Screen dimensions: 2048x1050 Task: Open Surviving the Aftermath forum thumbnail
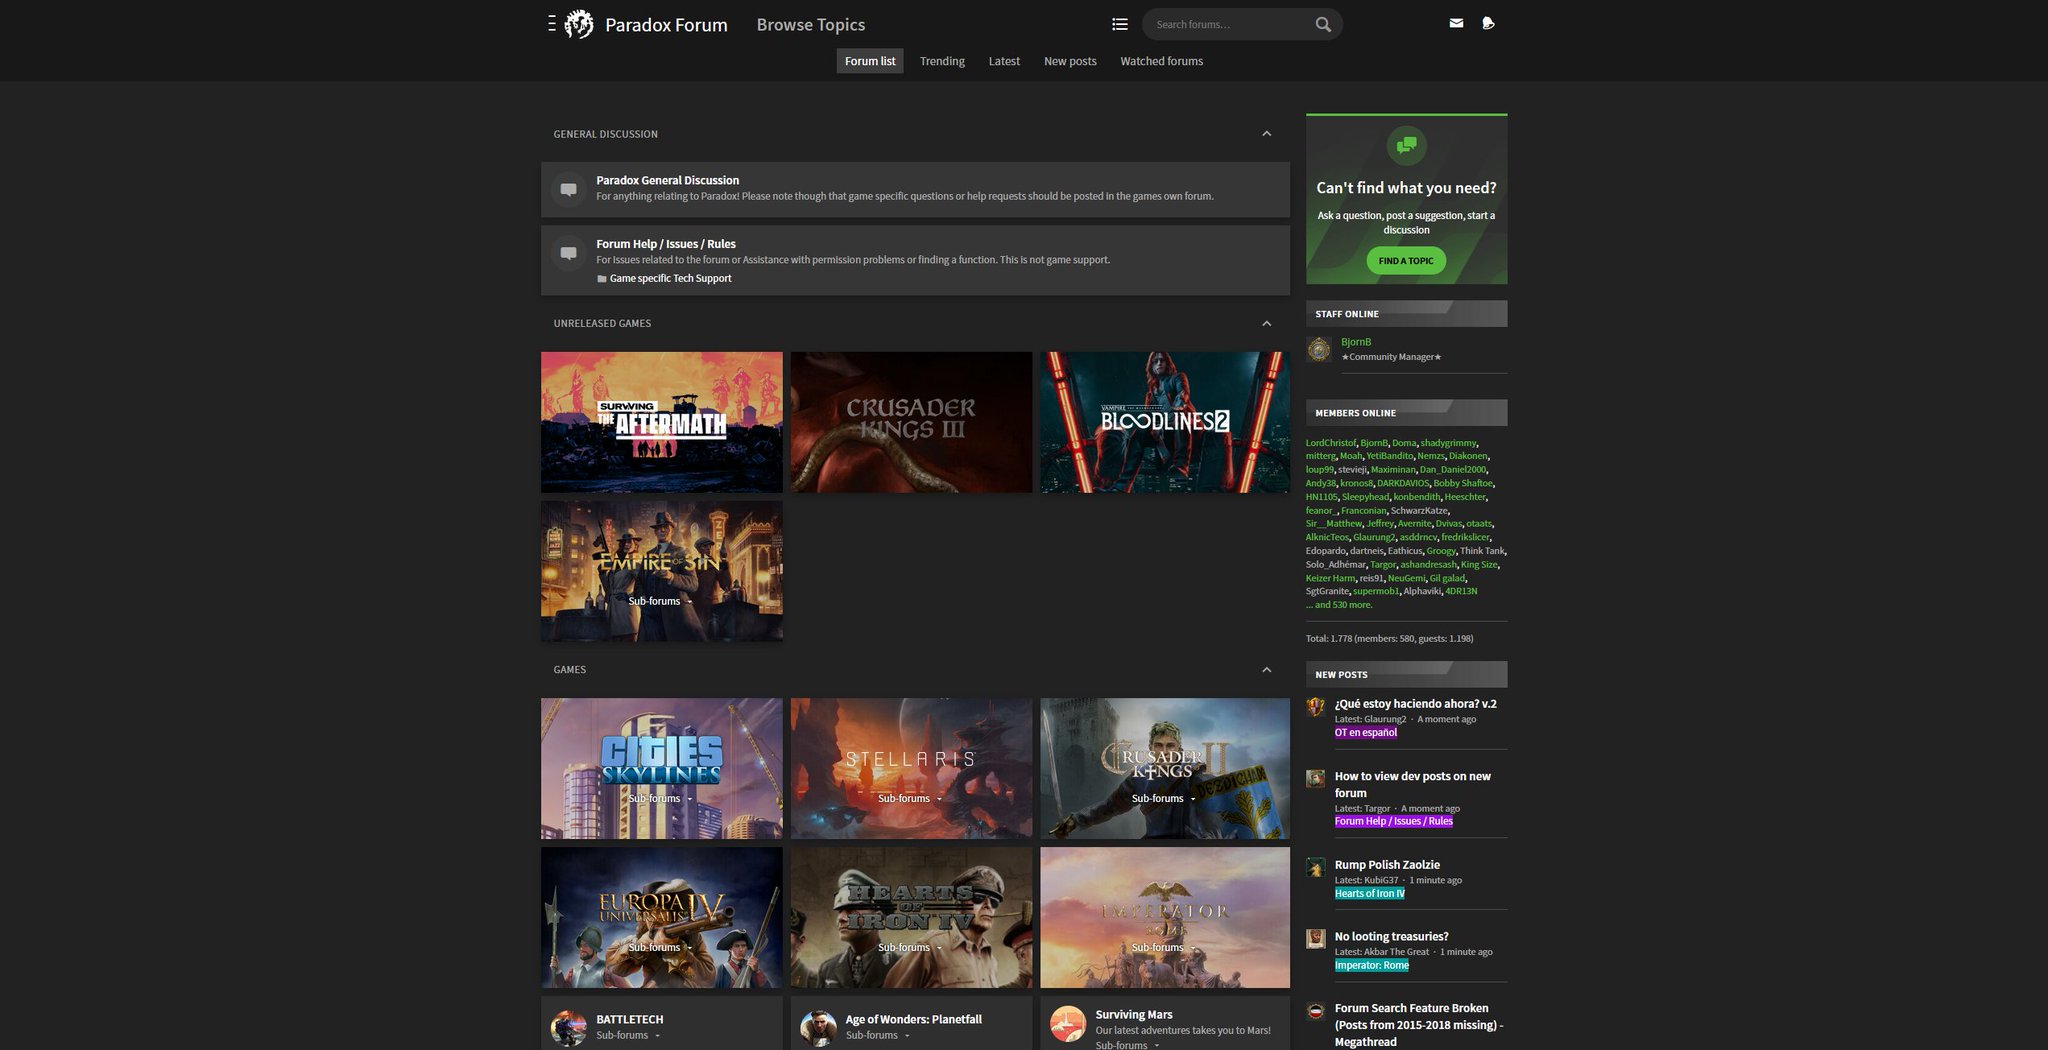coord(662,422)
